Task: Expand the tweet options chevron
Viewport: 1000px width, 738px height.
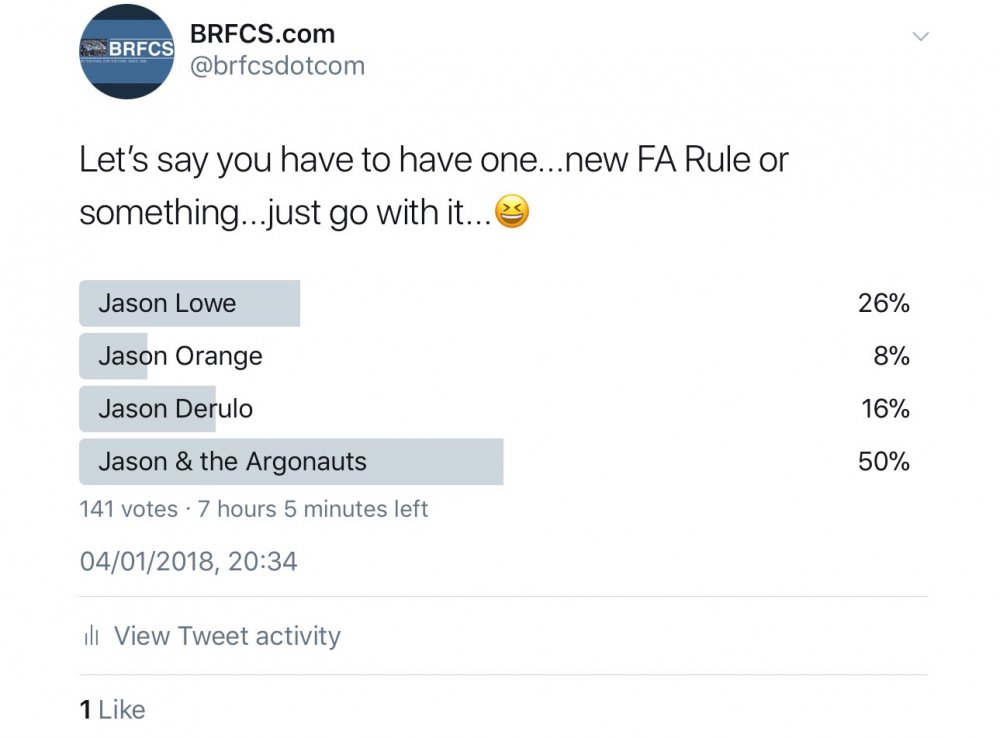Action: pos(921,37)
